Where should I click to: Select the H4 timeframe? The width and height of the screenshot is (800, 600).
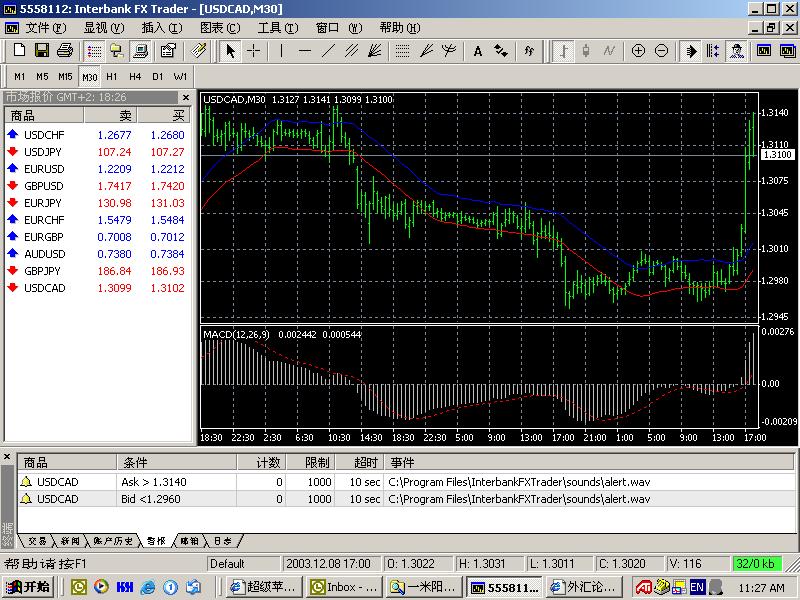click(135, 77)
